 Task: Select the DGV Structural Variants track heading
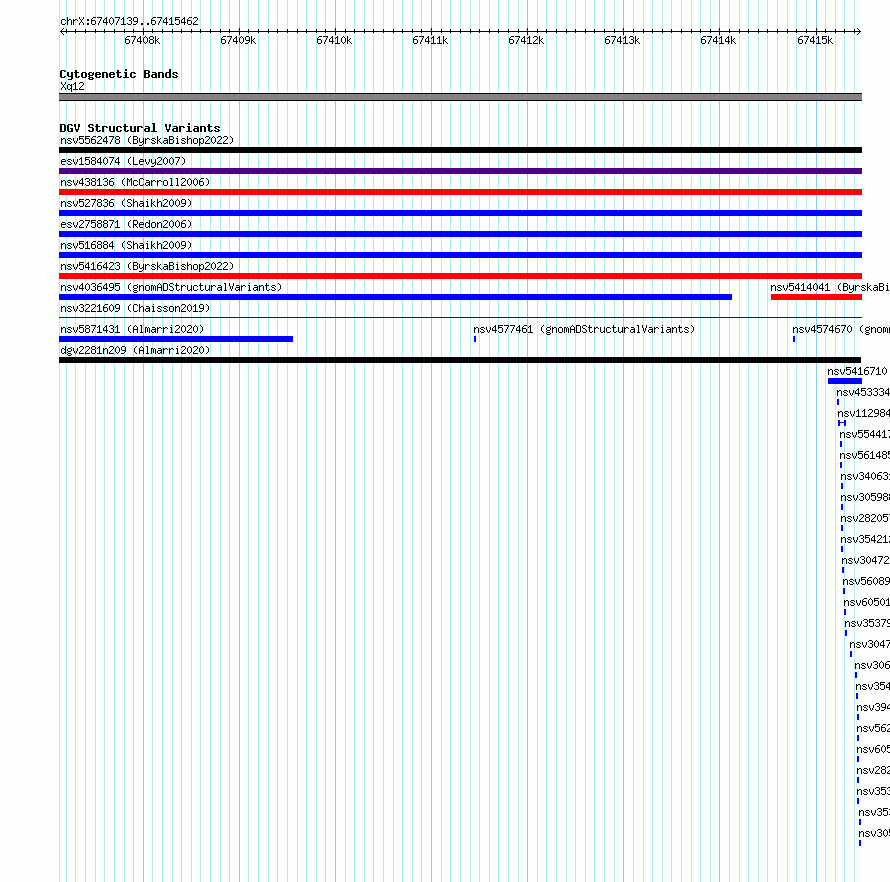pos(140,128)
